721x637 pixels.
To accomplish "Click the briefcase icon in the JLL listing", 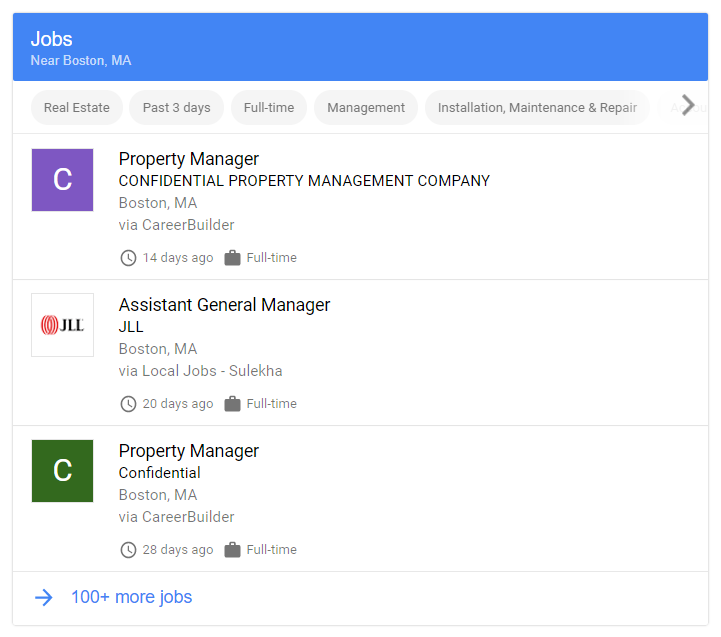I will (233, 404).
